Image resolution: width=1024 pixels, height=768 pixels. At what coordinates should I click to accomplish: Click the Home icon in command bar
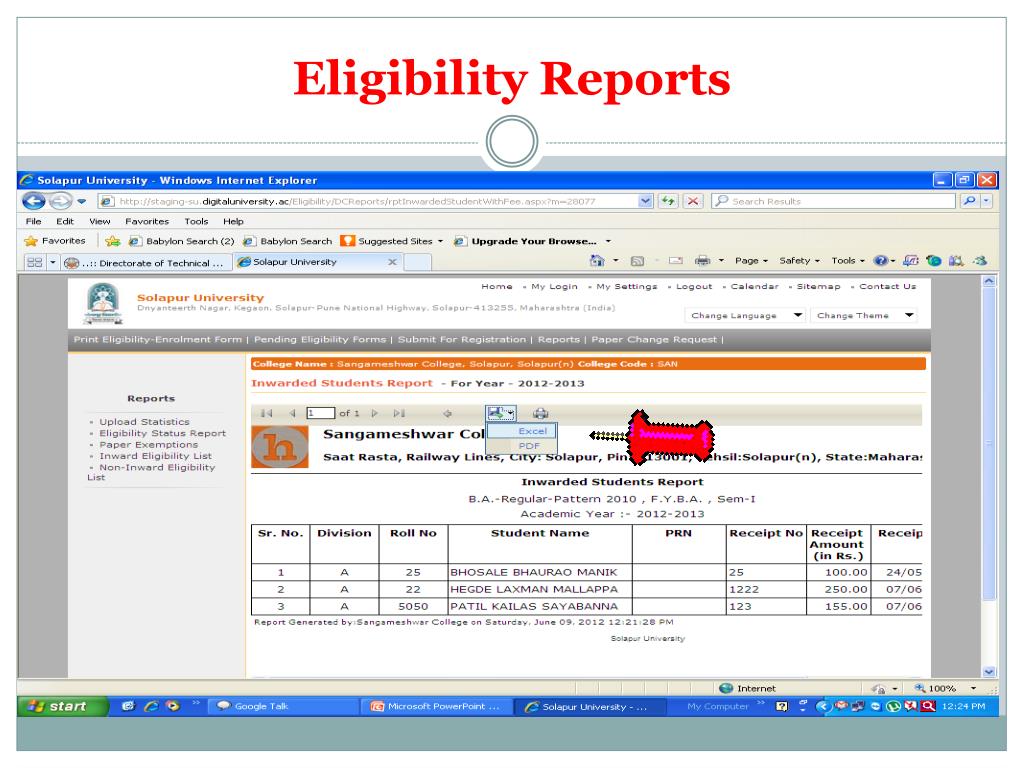pos(597,261)
